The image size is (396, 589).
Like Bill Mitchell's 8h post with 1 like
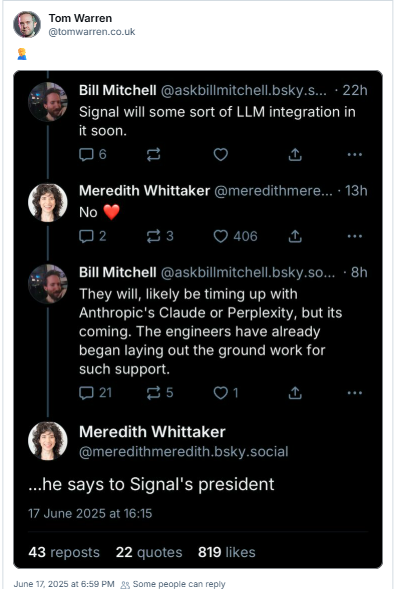226,393
